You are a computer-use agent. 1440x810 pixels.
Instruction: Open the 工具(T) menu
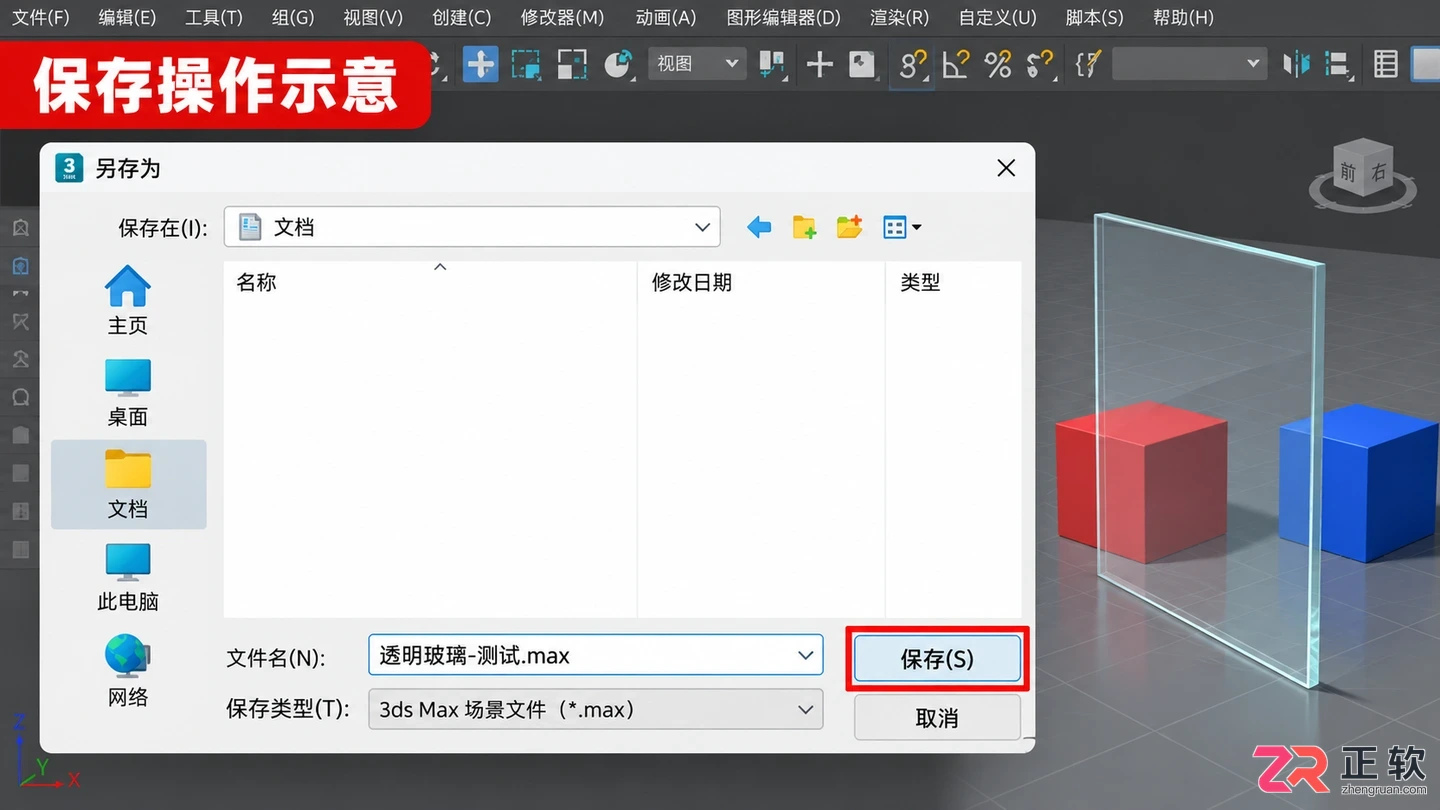213,17
